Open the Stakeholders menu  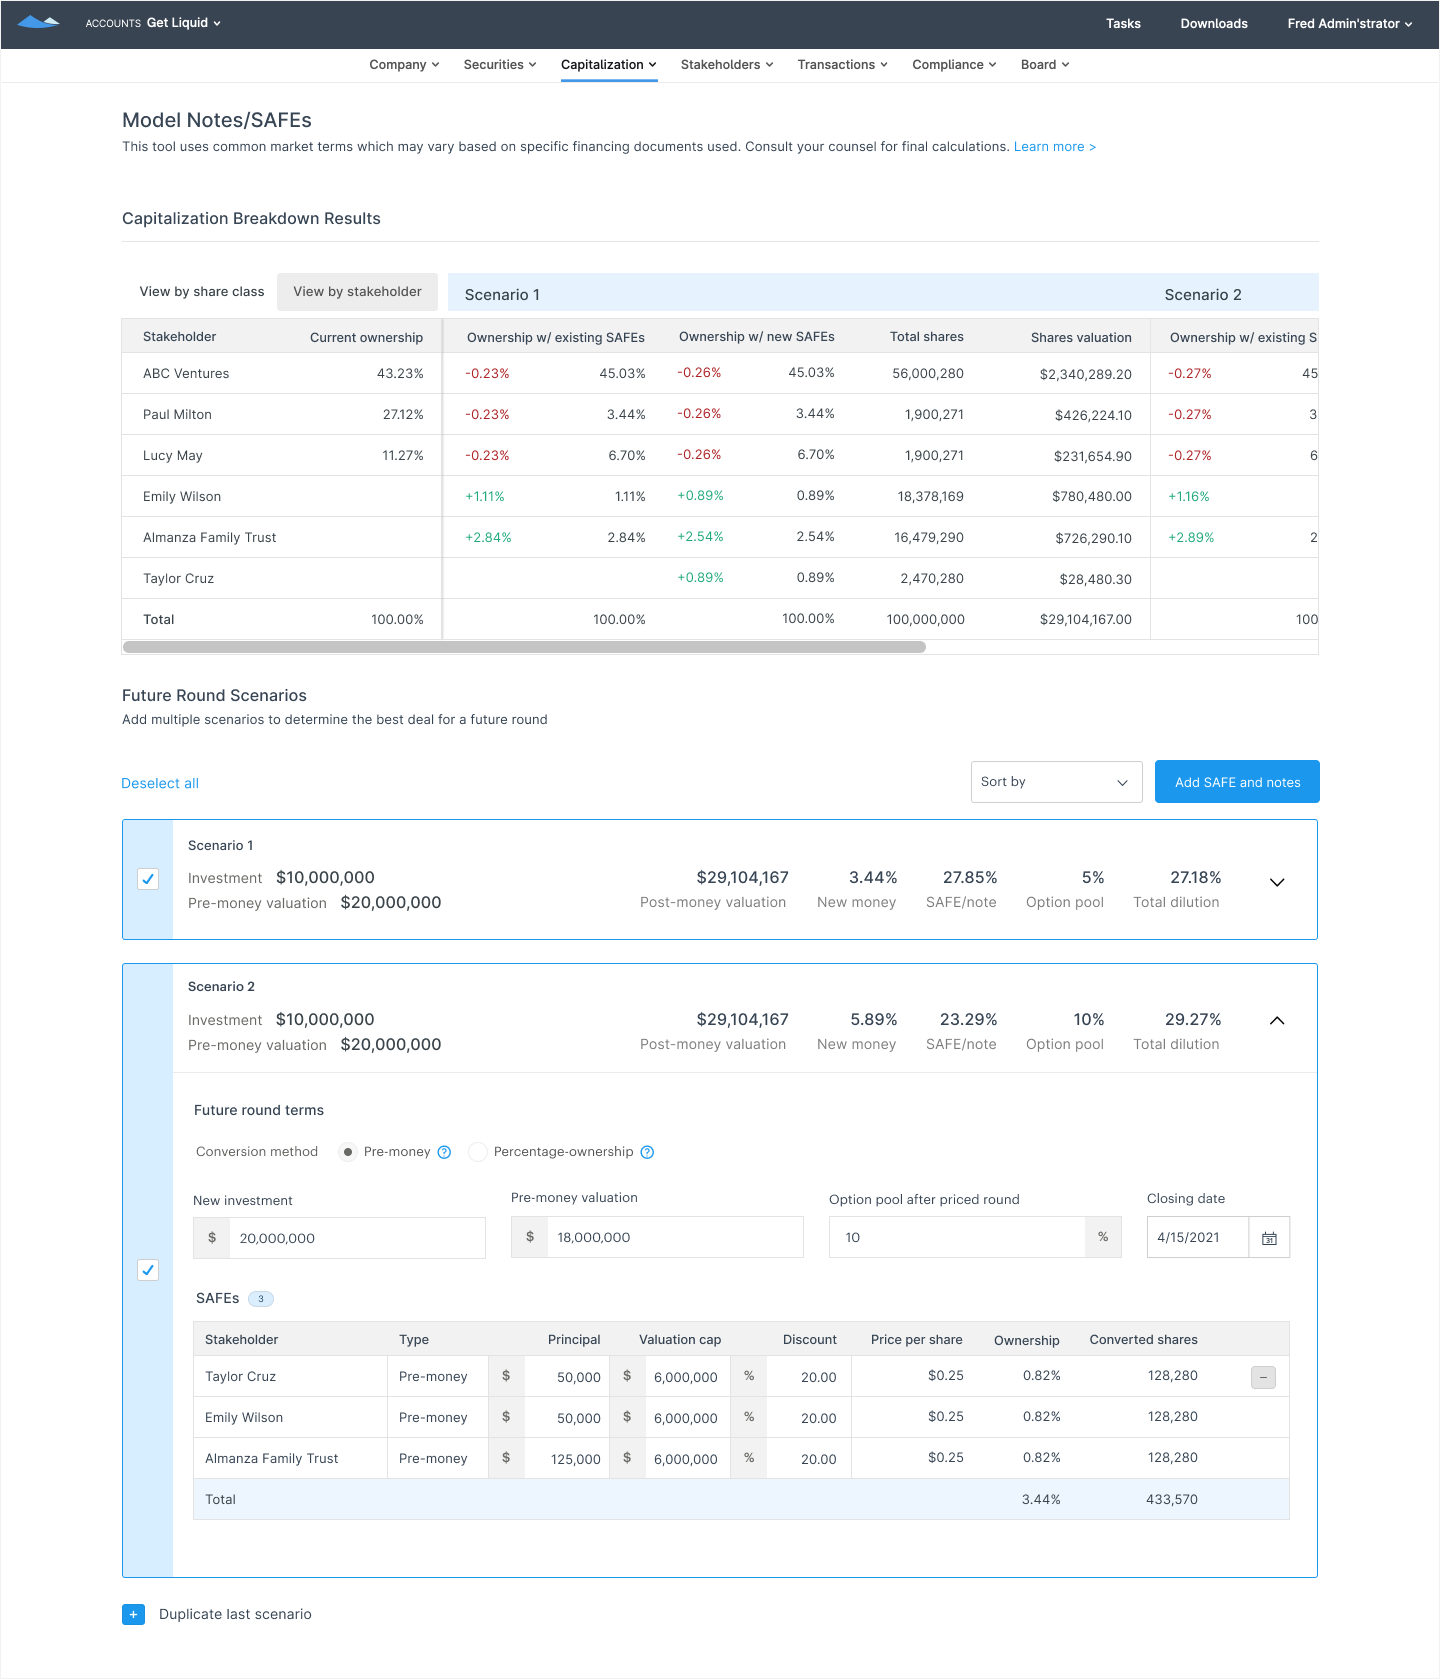(x=727, y=65)
